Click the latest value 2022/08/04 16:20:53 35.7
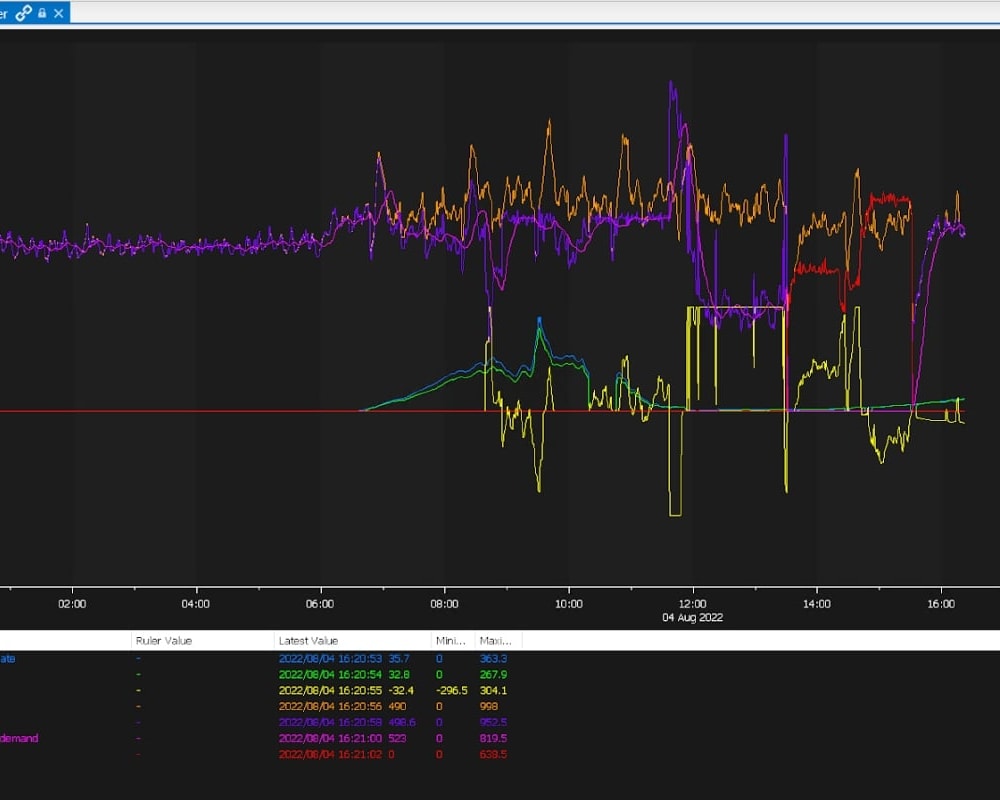 click(x=344, y=658)
